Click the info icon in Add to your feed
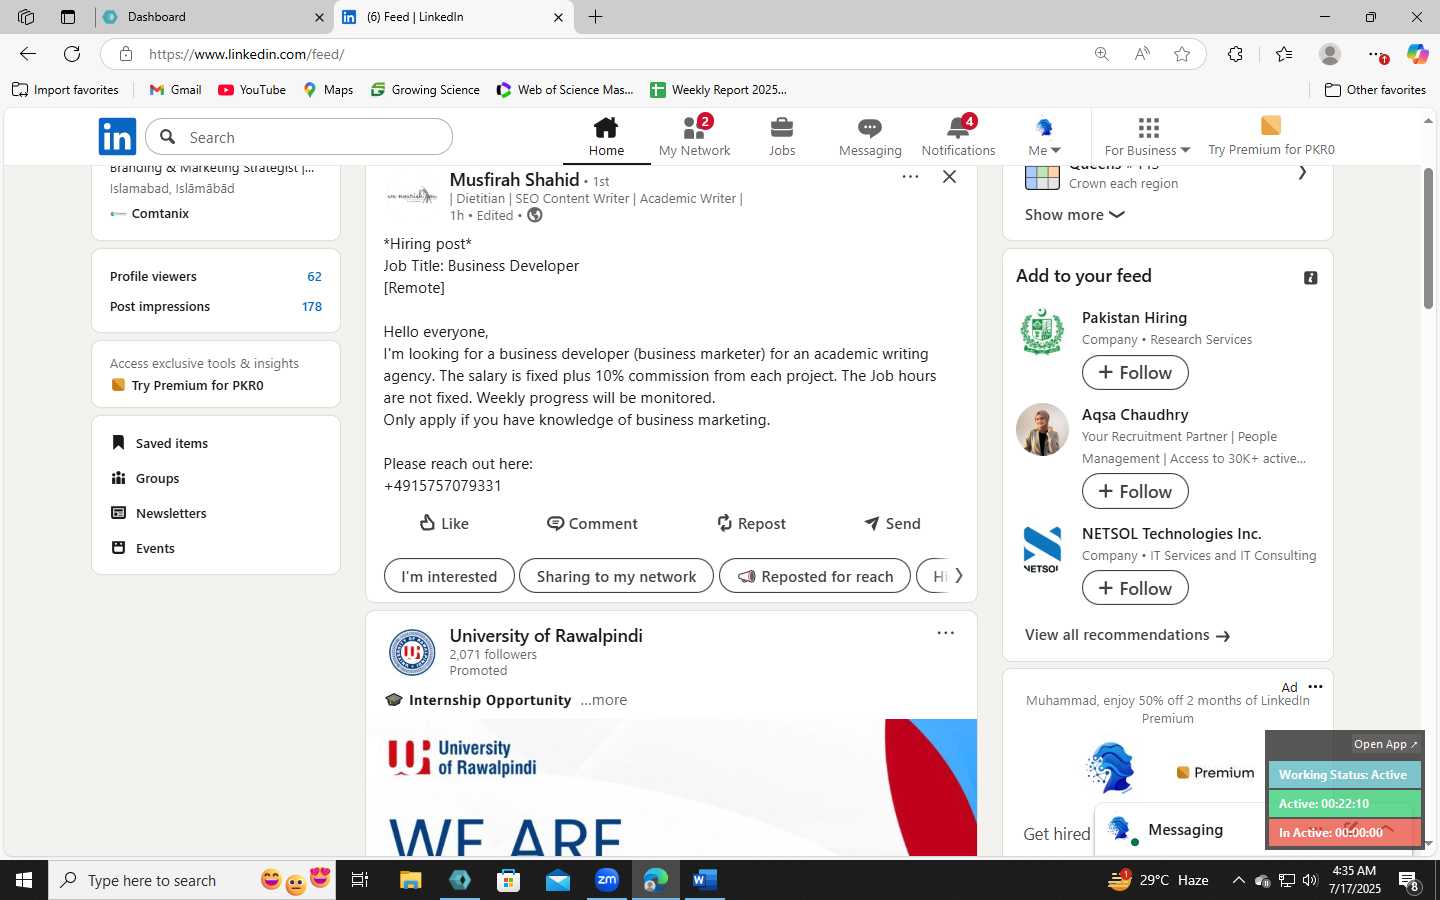Screen dimensions: 1440x900 [x=1310, y=278]
